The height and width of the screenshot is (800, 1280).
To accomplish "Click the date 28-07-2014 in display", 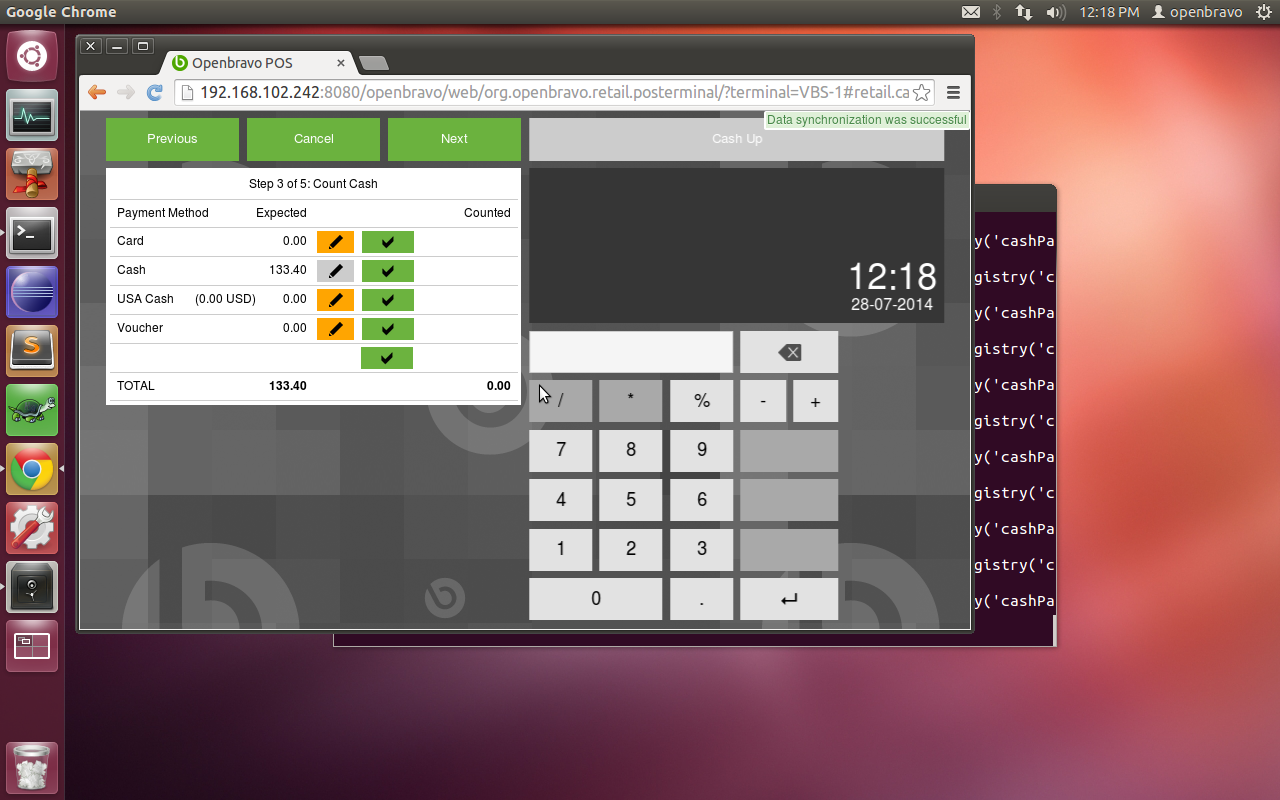I will pos(891,304).
